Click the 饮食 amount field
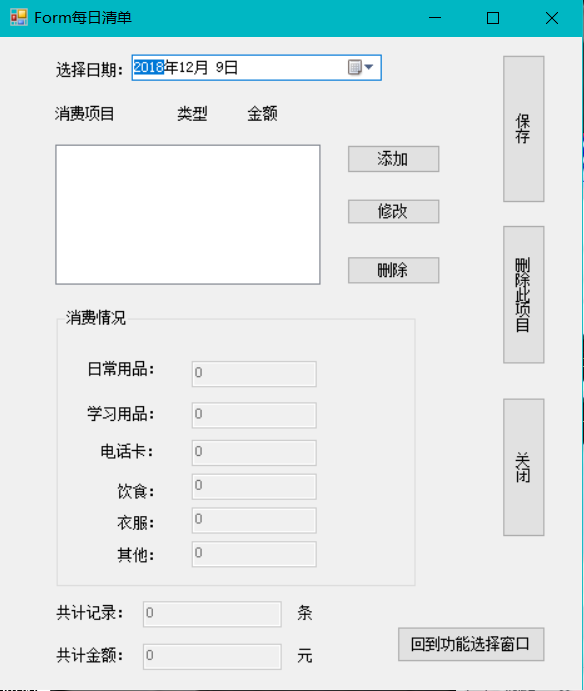The height and width of the screenshot is (691, 584). click(x=254, y=487)
